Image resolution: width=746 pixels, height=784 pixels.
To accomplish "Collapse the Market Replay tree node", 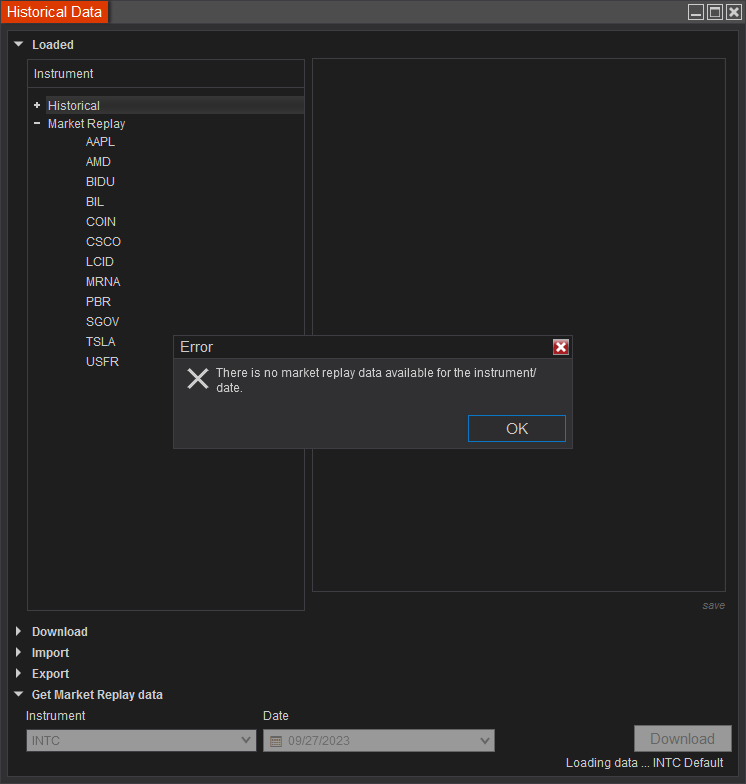I will click(x=37, y=123).
